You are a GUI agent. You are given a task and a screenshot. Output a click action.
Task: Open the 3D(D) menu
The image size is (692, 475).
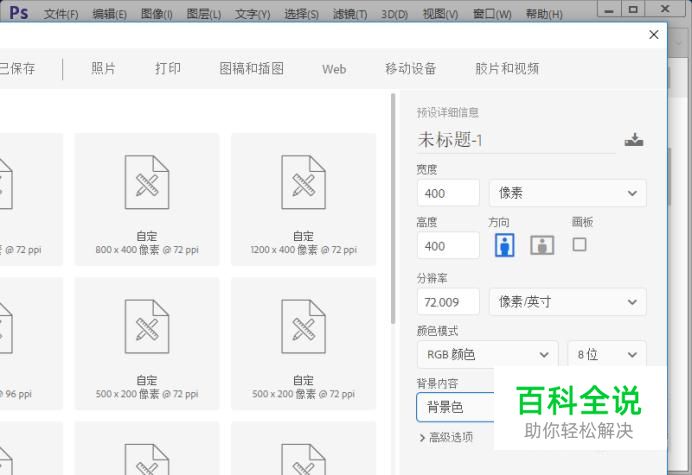395,14
